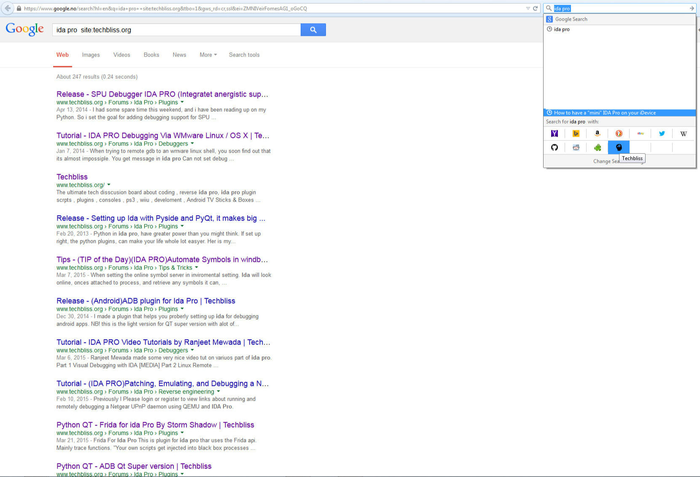700x477 pixels.
Task: Open 'IDA PRO Video Tutorials by Ranjeet Mewada' result
Action: click(x=163, y=342)
